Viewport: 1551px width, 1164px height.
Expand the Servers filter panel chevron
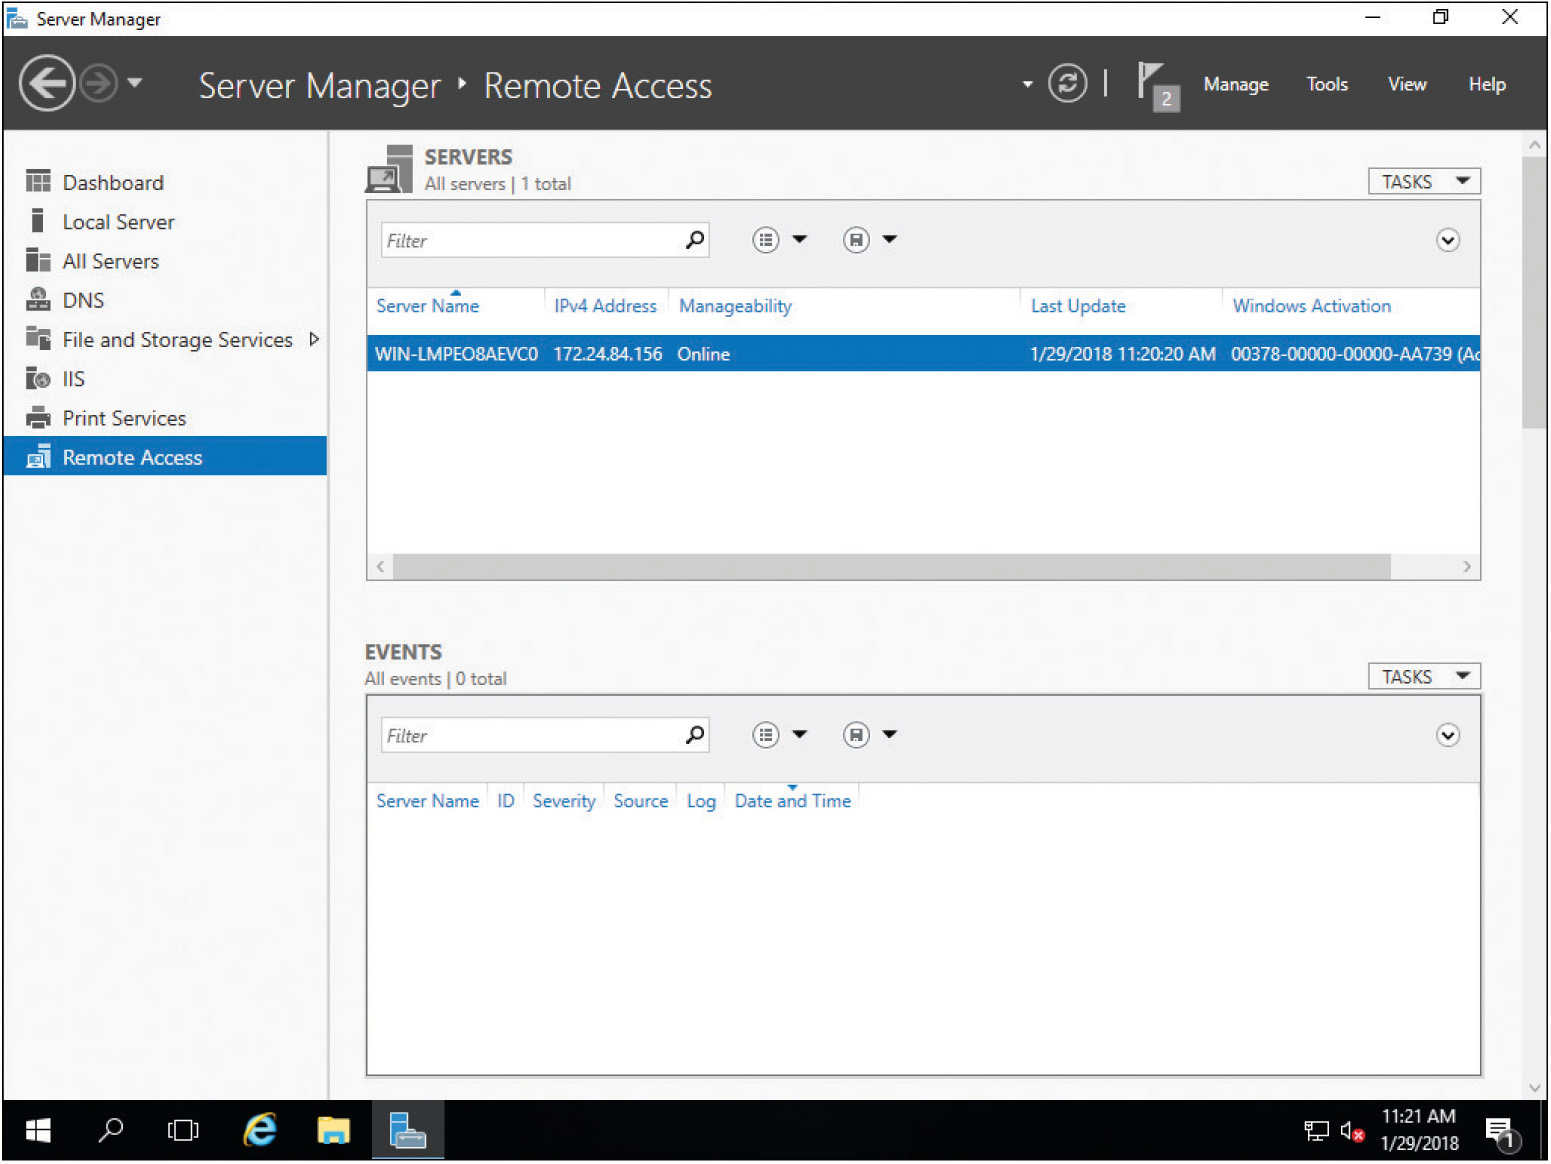pos(1448,240)
